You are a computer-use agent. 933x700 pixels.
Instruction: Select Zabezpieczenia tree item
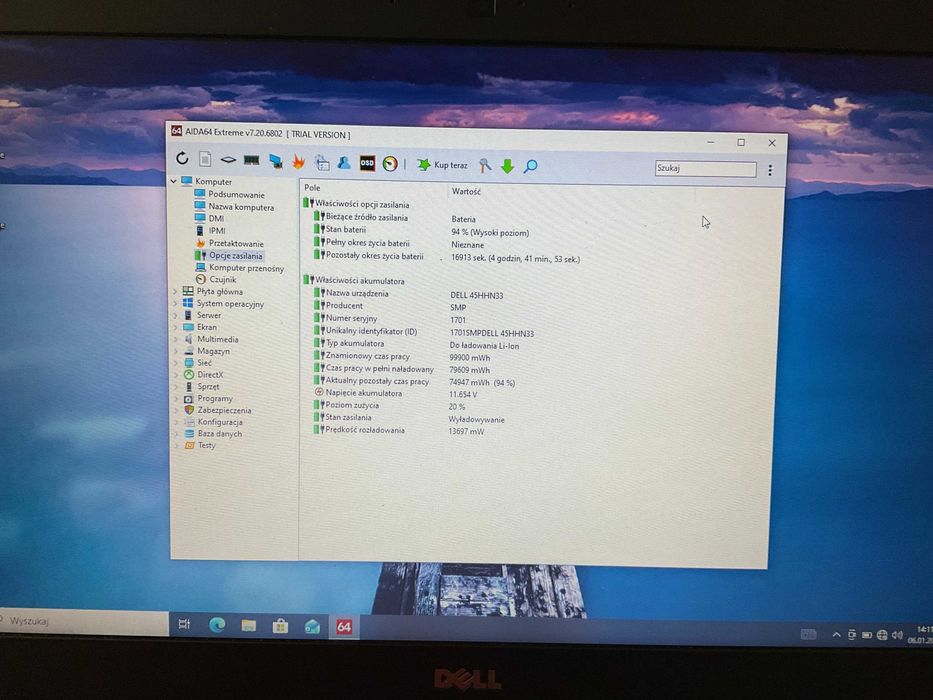point(224,411)
